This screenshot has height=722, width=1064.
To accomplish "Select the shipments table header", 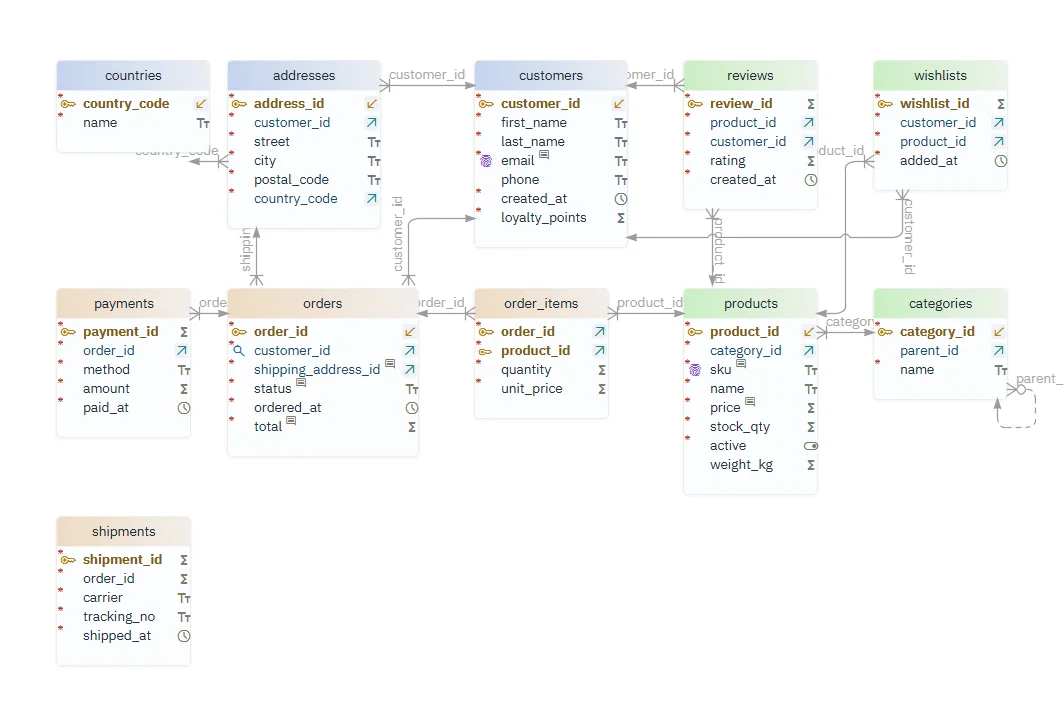I will coord(124,531).
